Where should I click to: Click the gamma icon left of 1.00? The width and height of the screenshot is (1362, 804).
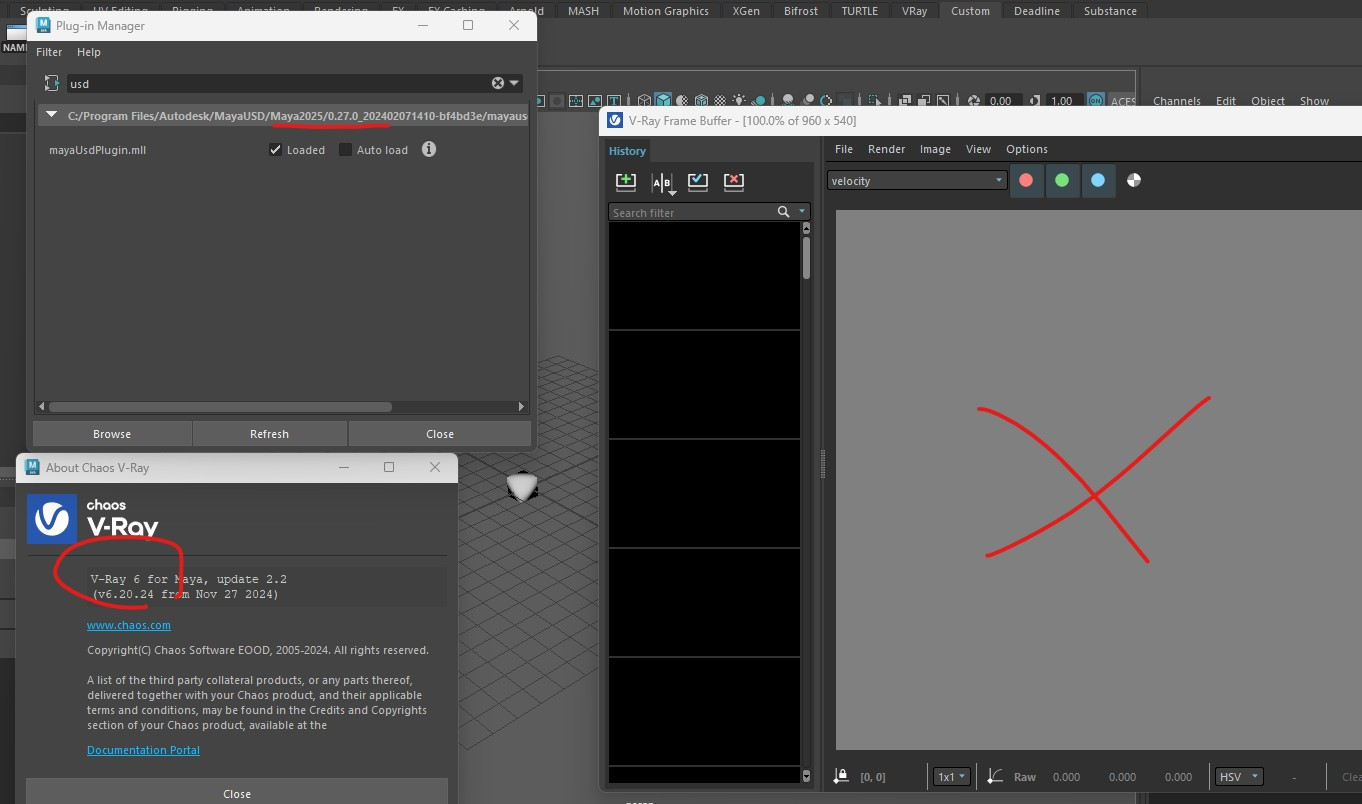click(x=1037, y=100)
